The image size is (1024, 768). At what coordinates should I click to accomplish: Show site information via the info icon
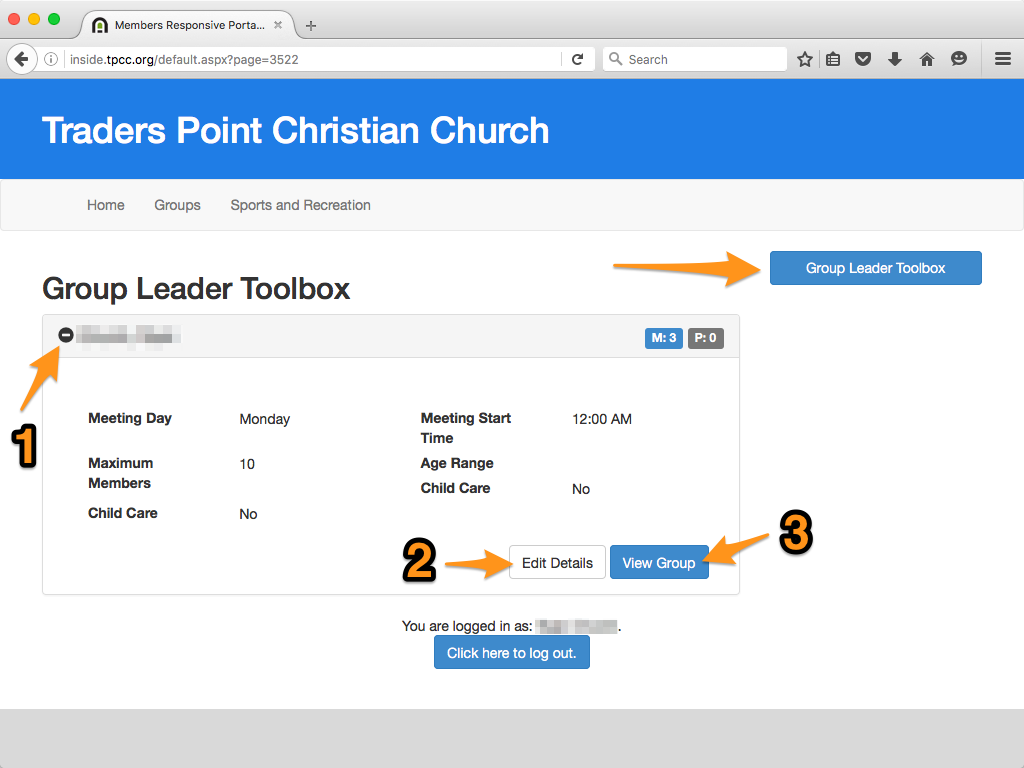51,59
